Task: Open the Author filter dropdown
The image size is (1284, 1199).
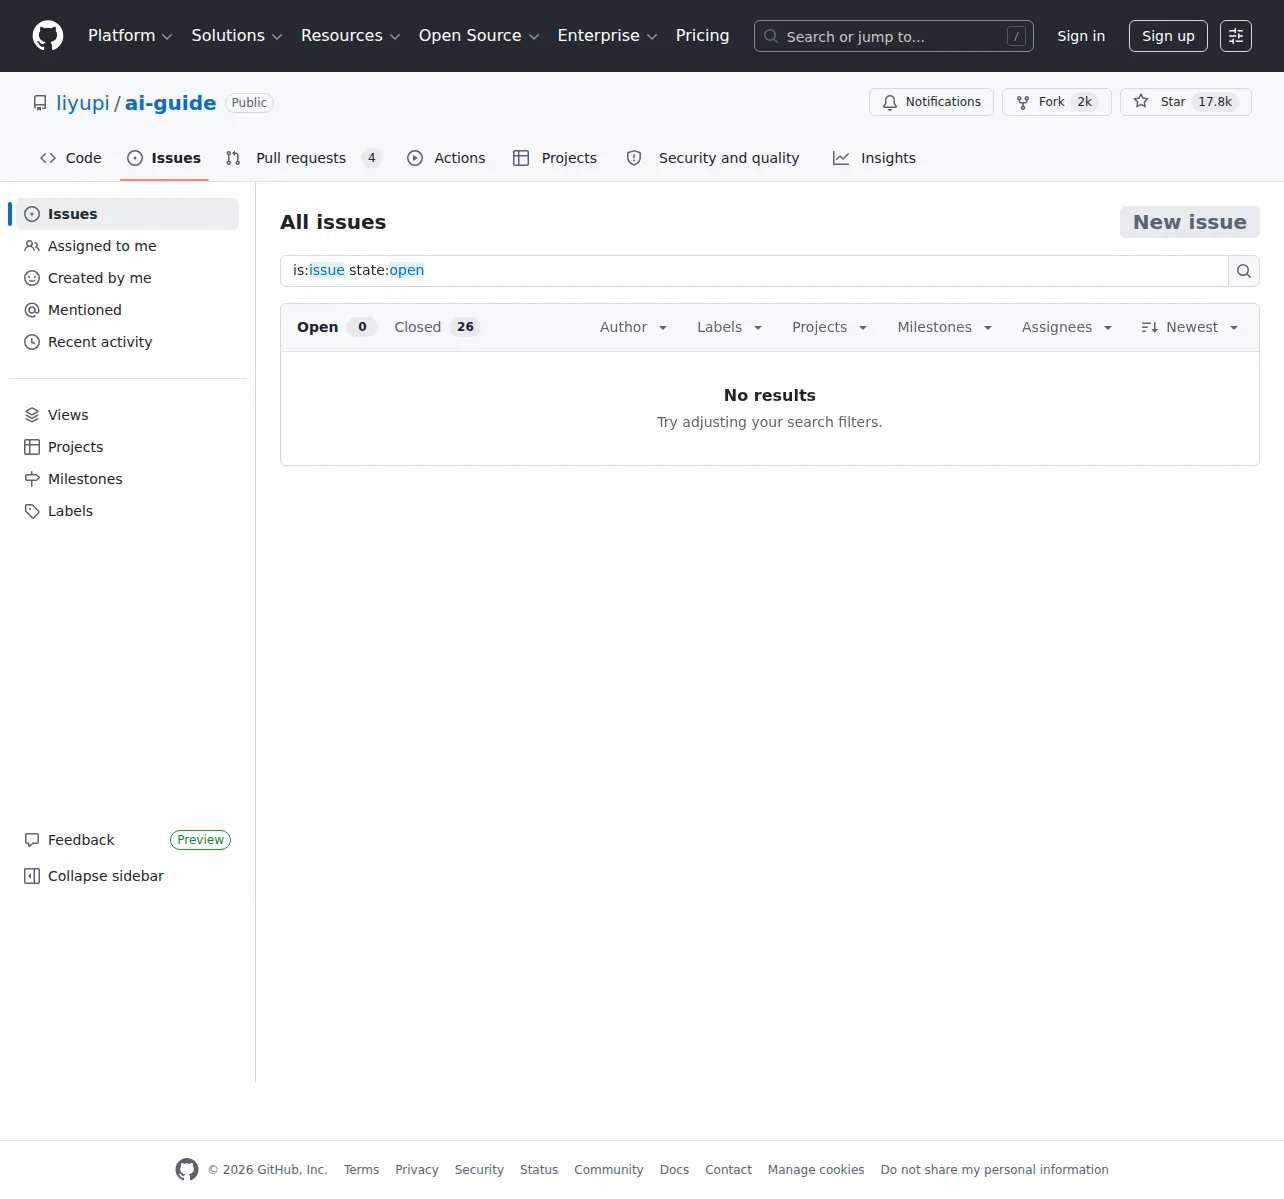Action: 634,327
